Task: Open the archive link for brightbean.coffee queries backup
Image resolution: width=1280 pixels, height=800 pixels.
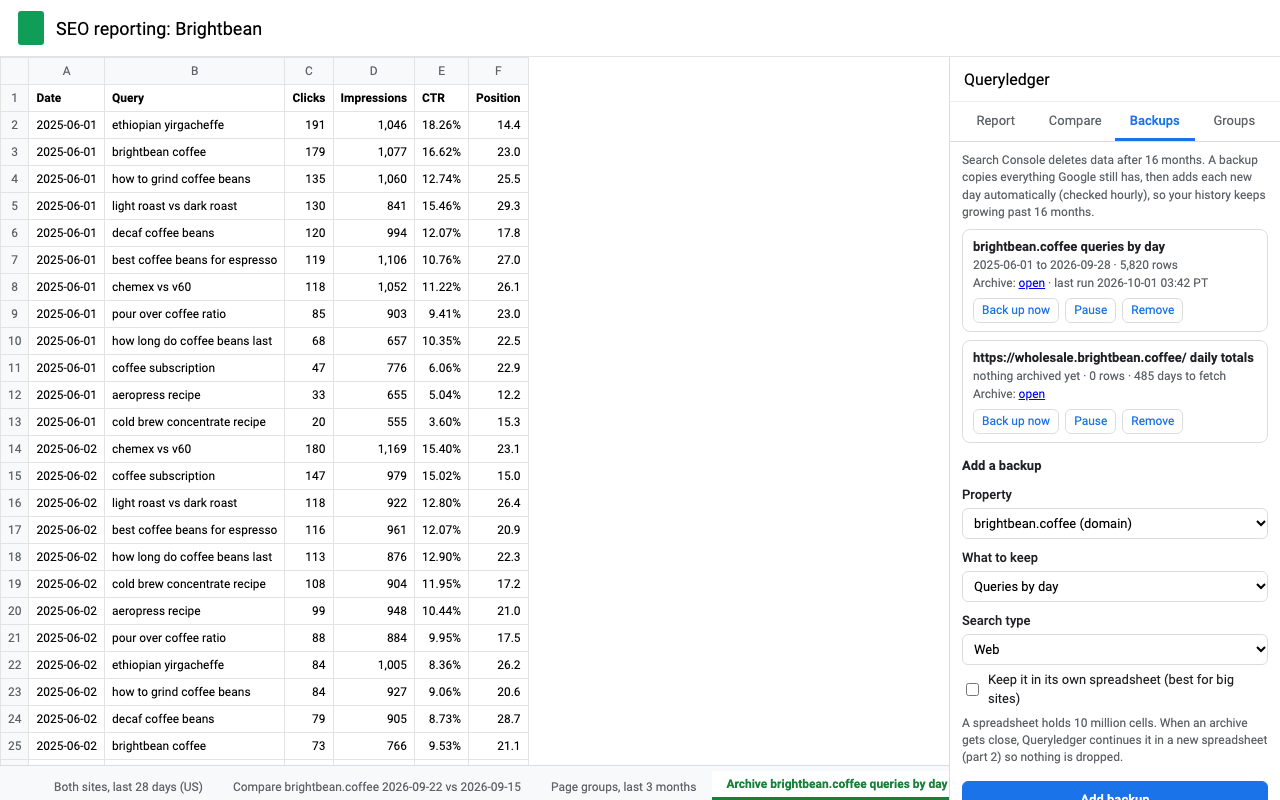Action: coord(1031,283)
